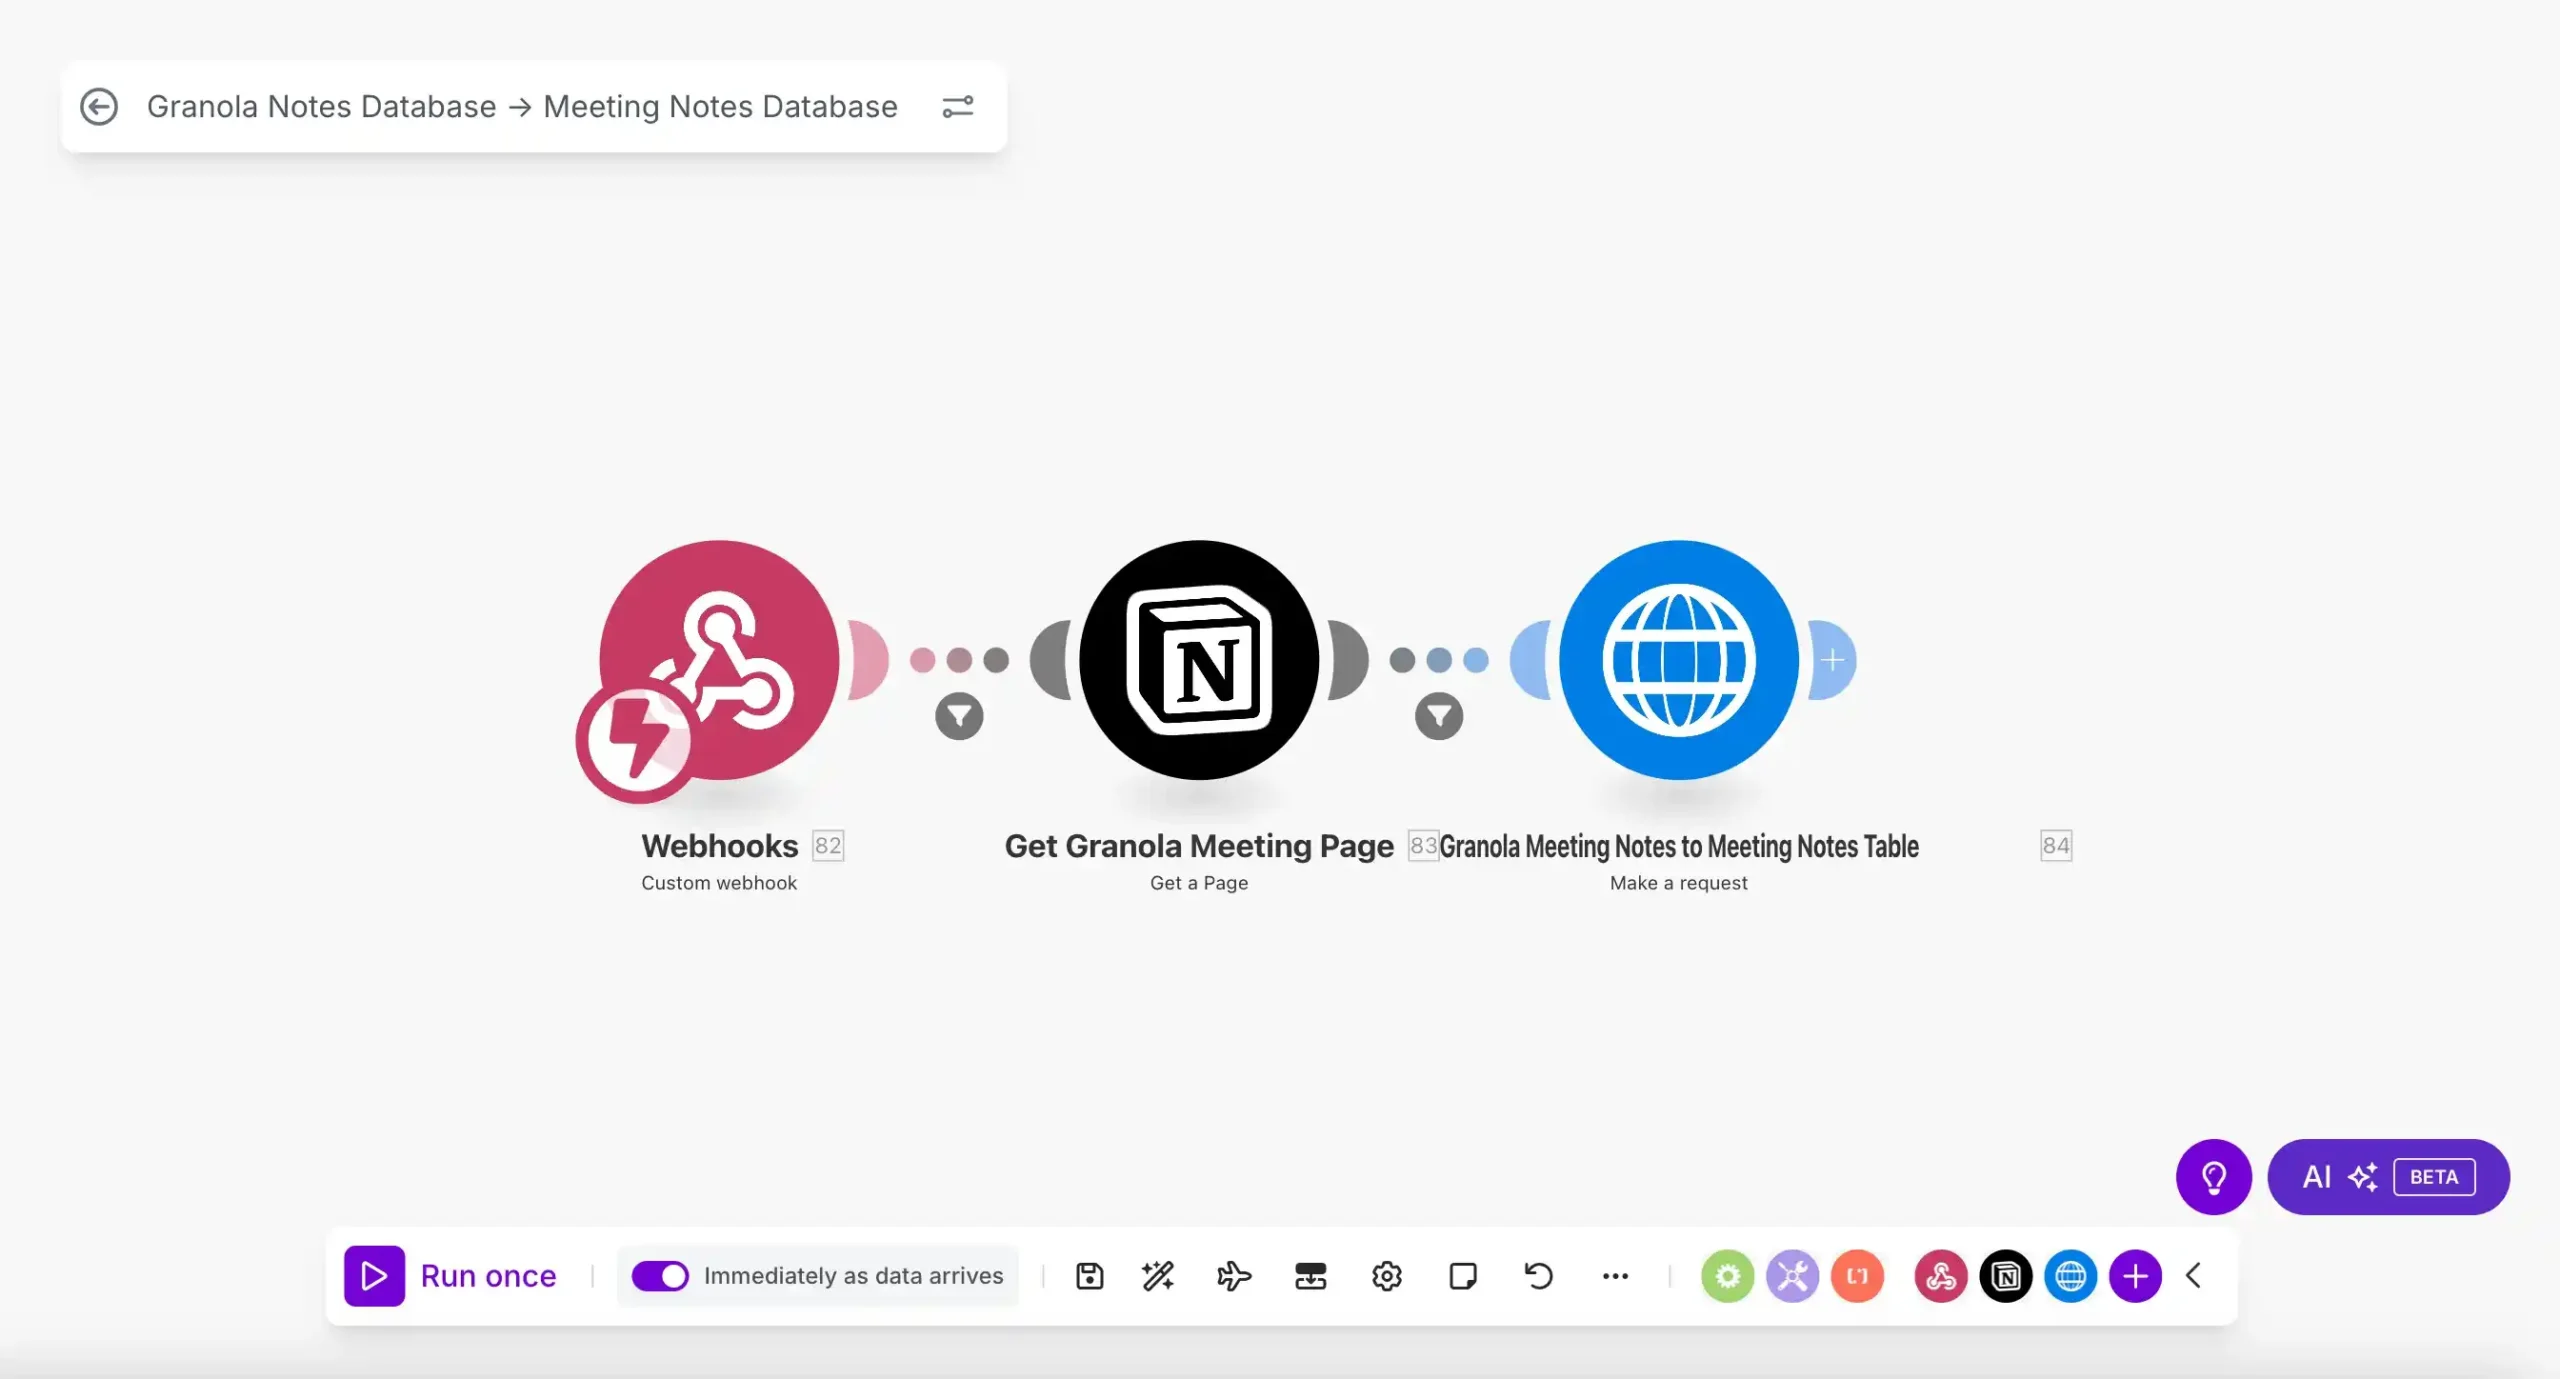Add a note with the notes icon
The height and width of the screenshot is (1379, 2560).
pyautogui.click(x=1462, y=1276)
